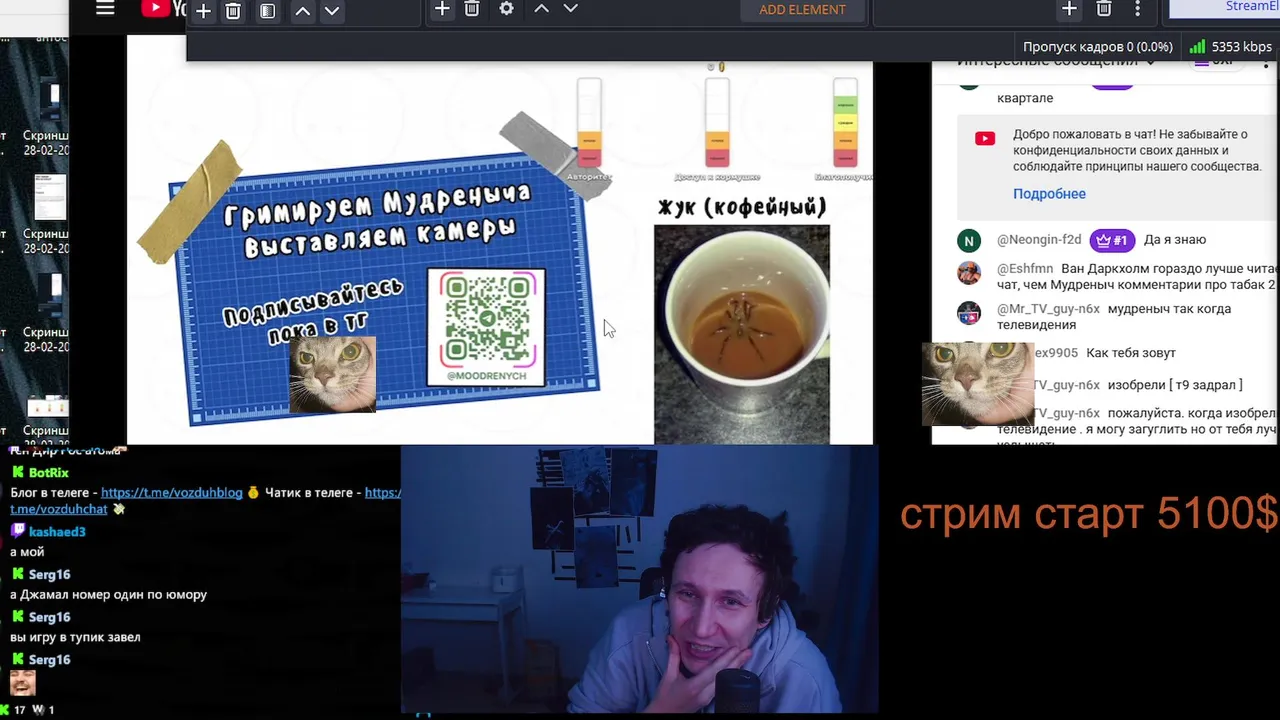Click the kashaed3 username in left chat

point(57,532)
